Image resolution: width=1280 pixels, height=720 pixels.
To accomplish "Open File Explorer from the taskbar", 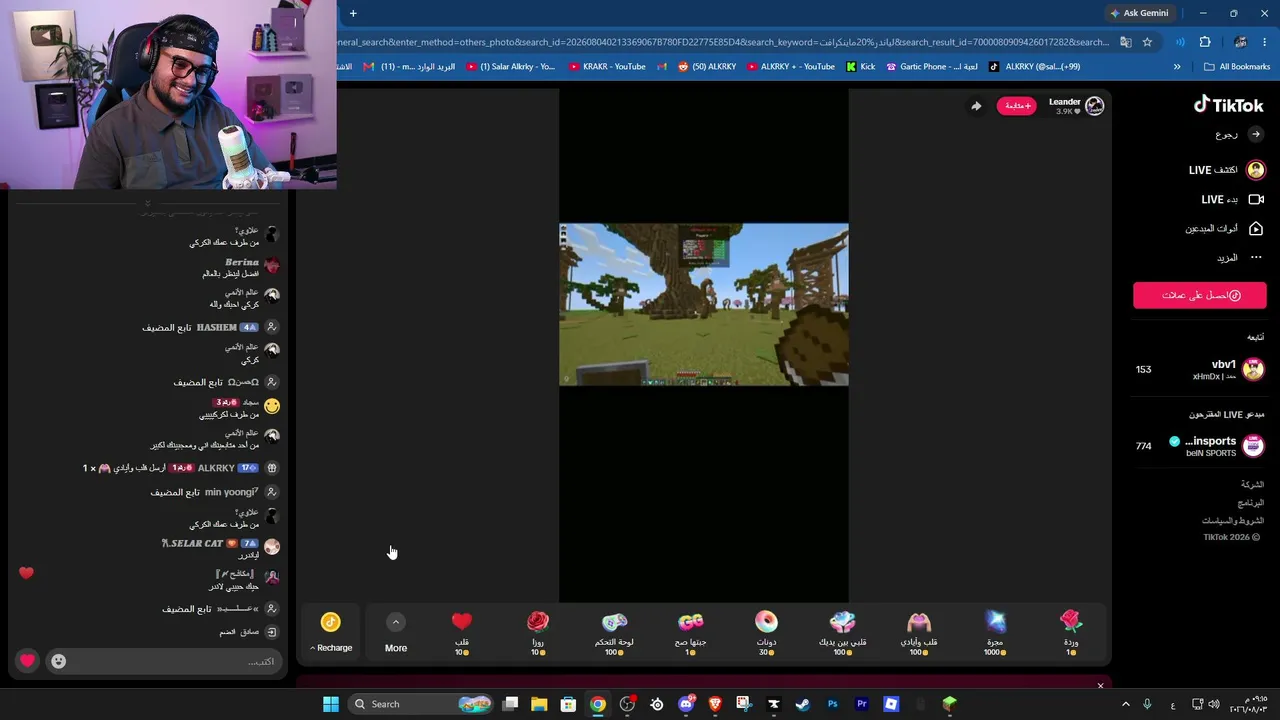I will [x=539, y=704].
